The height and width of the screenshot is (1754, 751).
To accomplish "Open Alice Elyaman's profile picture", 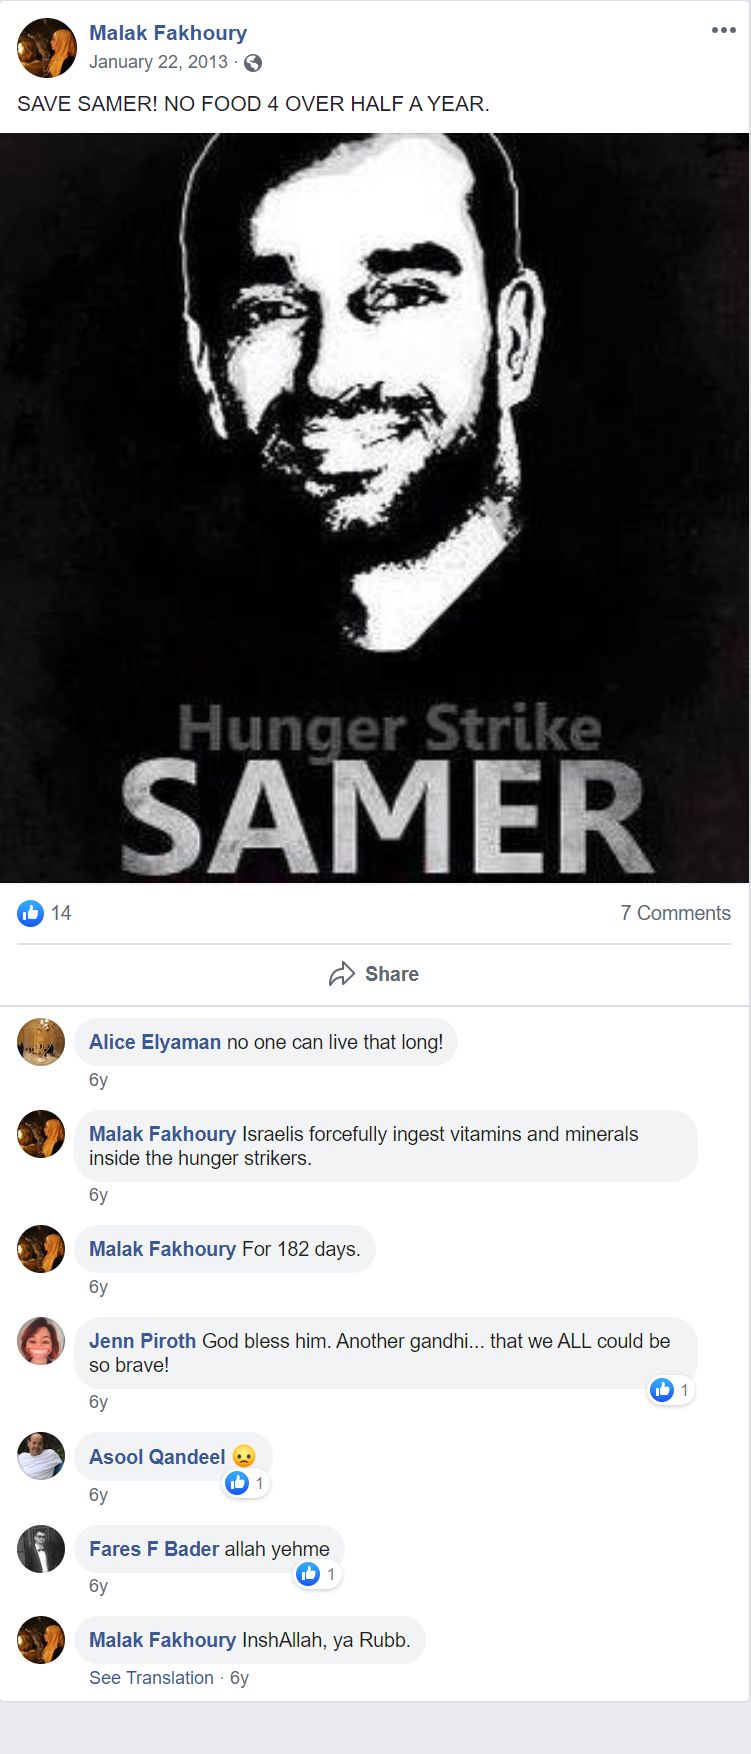I will coord(41,1042).
